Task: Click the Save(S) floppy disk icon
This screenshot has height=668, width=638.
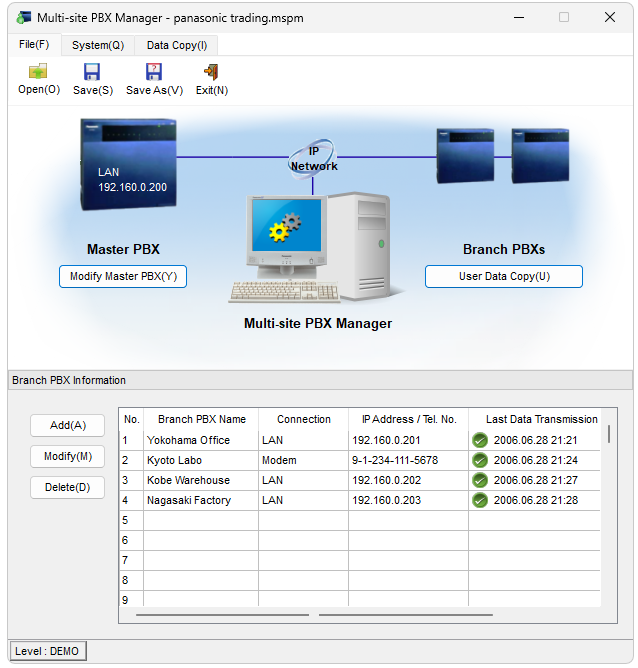Action: point(92,72)
